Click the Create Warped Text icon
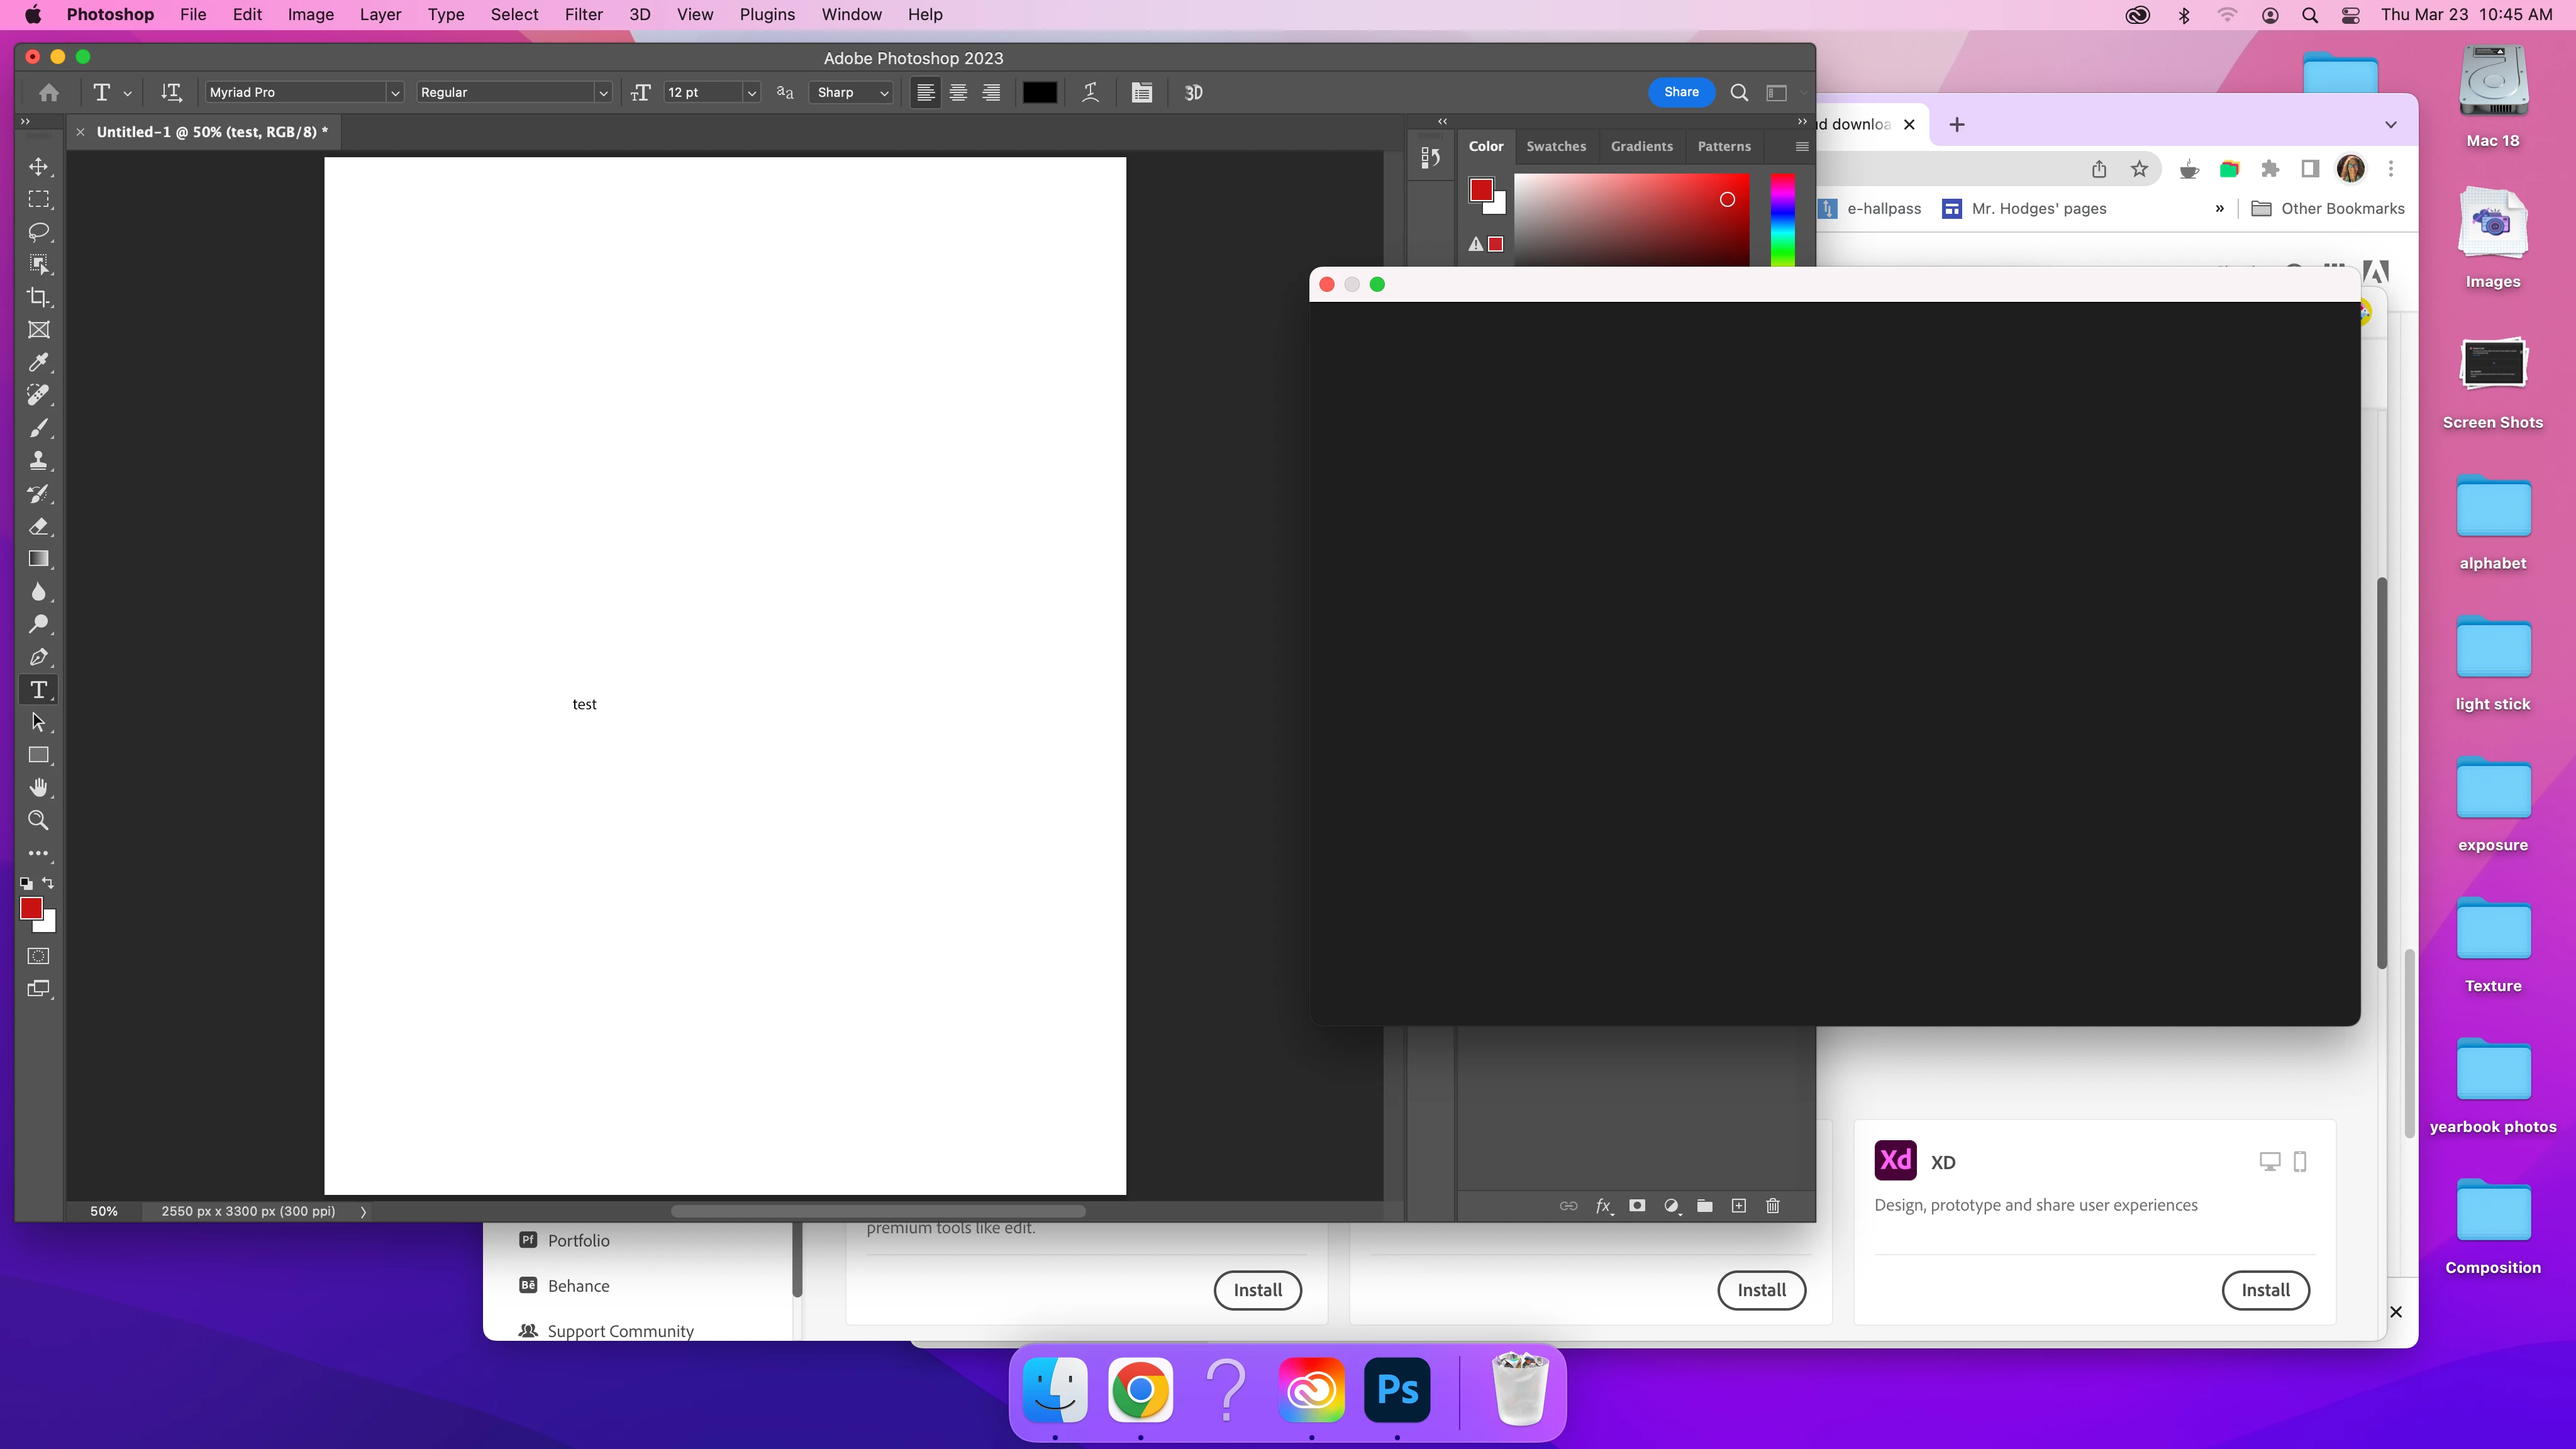Screen dimensions: 2576x1449 1090,92
